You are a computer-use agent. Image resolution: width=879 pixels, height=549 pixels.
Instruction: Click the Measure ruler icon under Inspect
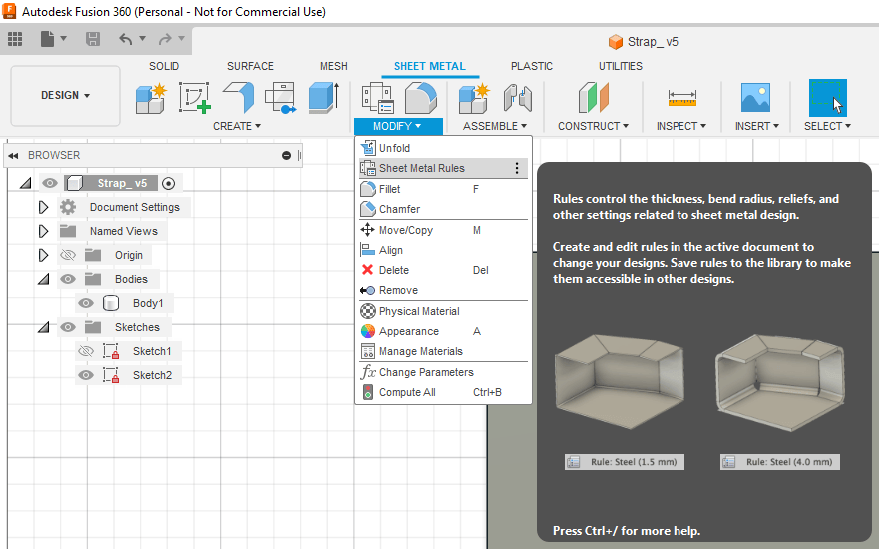click(x=682, y=98)
